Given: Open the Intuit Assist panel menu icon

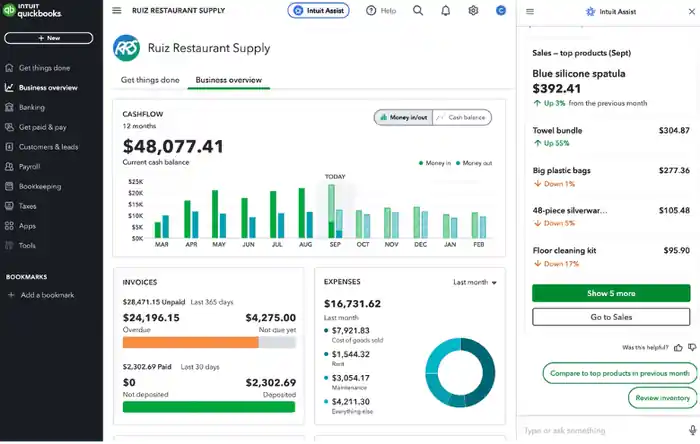Looking at the screenshot, I should pyautogui.click(x=530, y=12).
